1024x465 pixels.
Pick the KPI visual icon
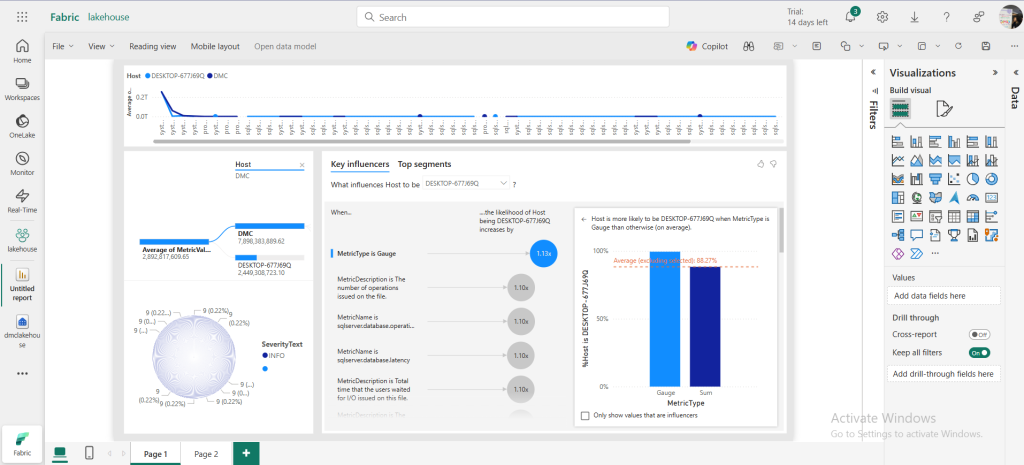click(916, 216)
